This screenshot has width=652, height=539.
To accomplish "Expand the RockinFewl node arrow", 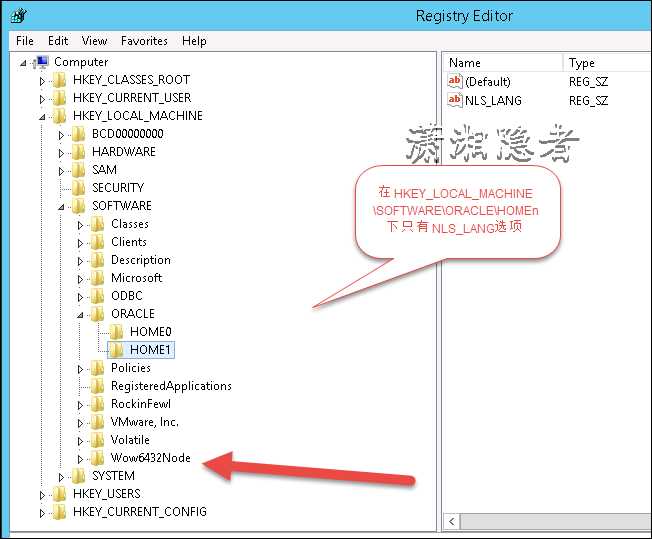I will pos(80,405).
